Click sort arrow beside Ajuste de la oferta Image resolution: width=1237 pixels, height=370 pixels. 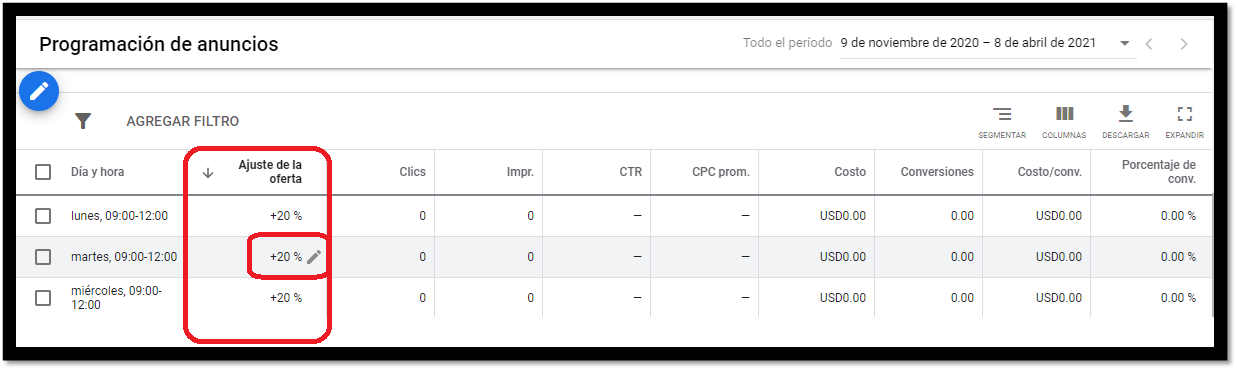[208, 172]
